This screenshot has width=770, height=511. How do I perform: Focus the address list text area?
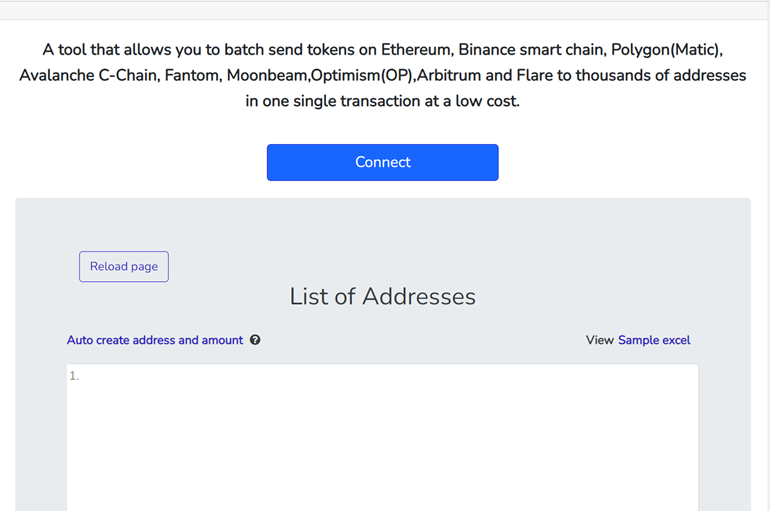(x=383, y=437)
